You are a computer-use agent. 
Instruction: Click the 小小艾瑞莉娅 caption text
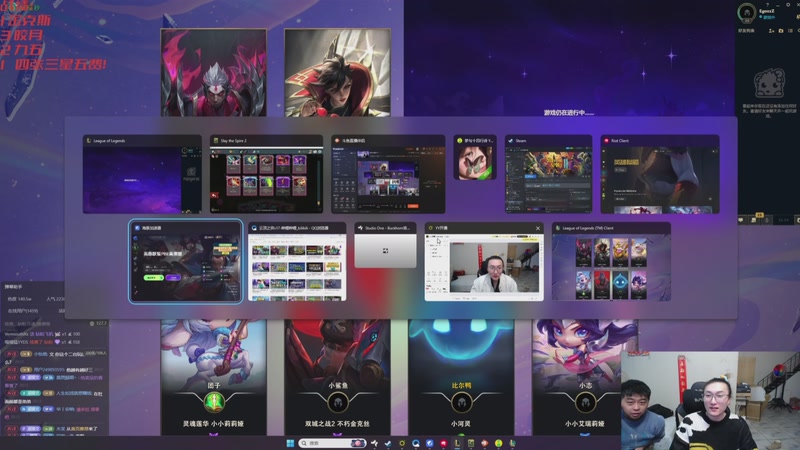[585, 423]
